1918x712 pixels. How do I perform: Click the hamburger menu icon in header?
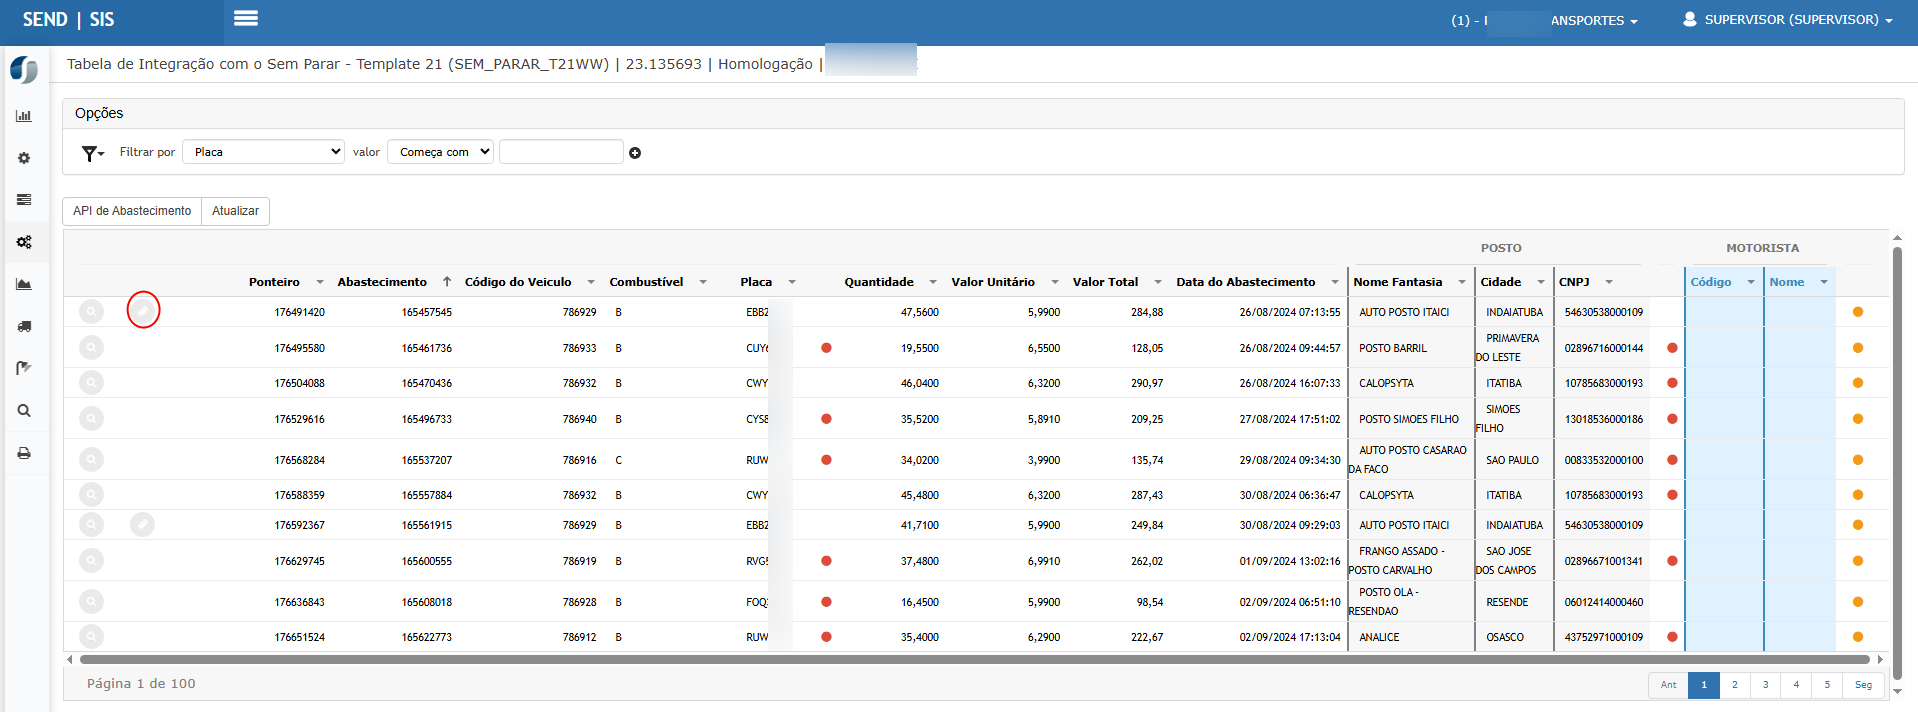pyautogui.click(x=245, y=18)
